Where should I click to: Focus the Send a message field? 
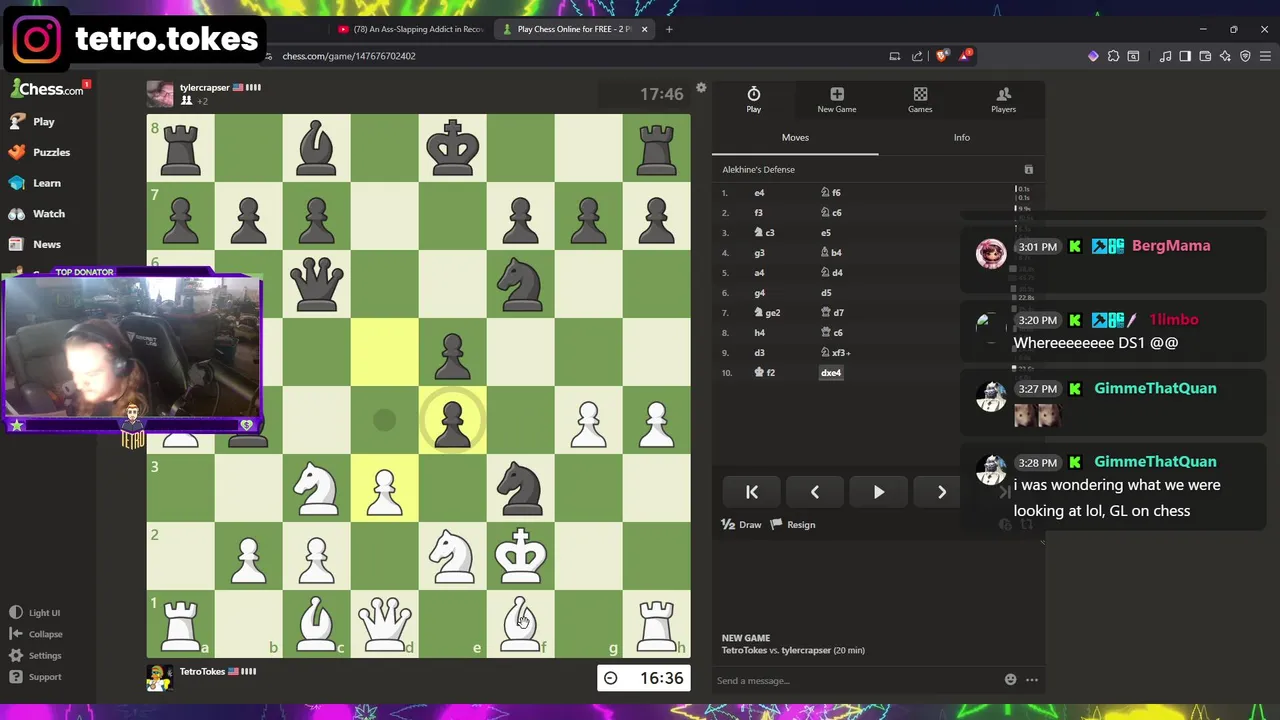(x=855, y=681)
